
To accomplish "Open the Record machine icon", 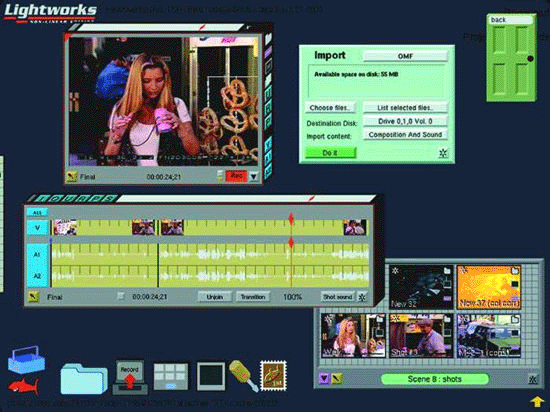I will point(130,377).
